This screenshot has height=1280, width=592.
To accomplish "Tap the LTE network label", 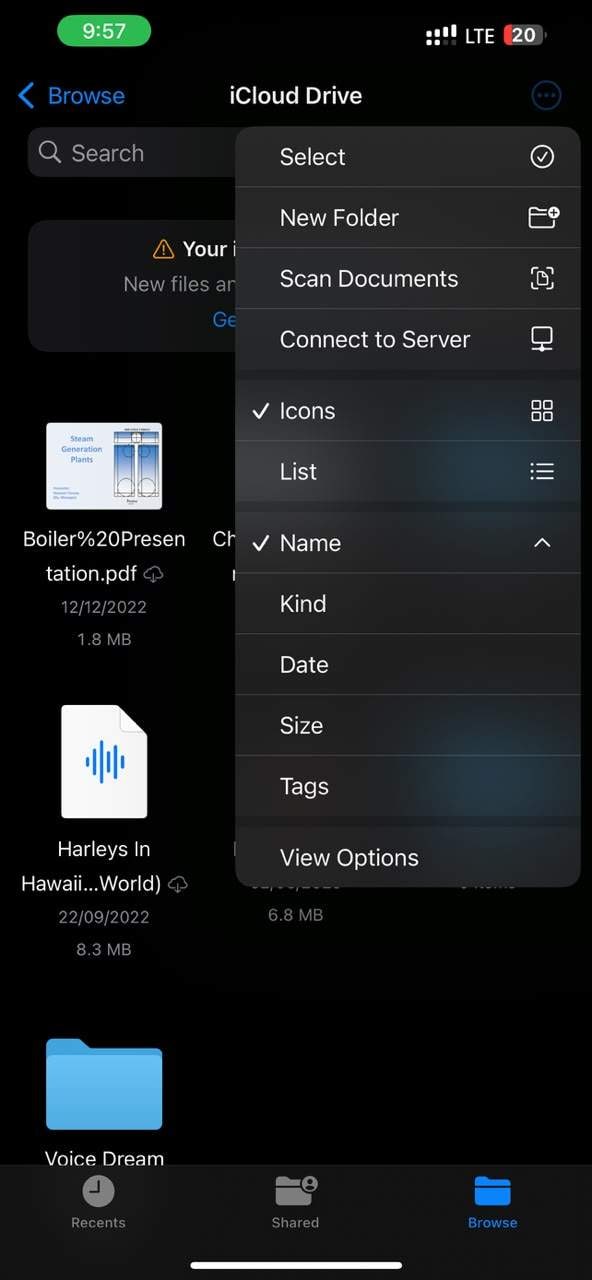I will (480, 36).
